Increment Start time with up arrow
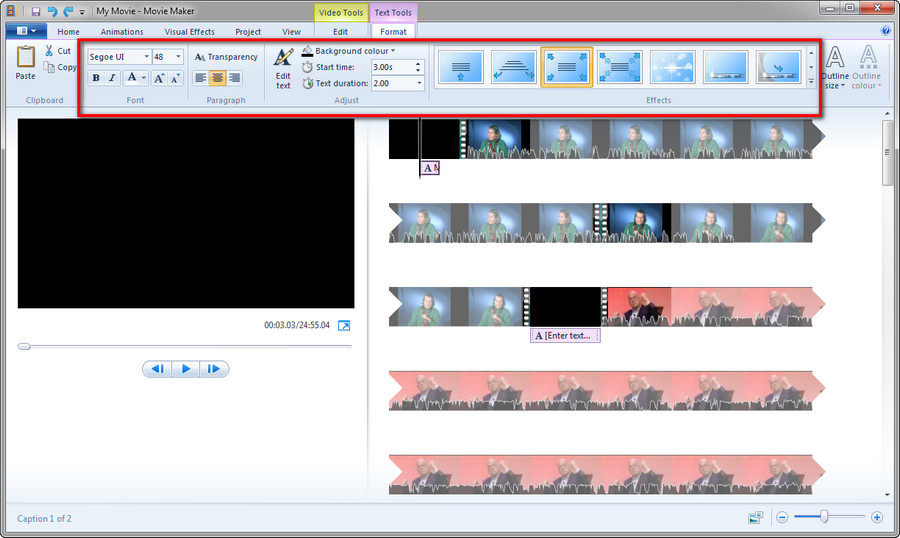Viewport: 900px width, 538px height. coord(418,64)
